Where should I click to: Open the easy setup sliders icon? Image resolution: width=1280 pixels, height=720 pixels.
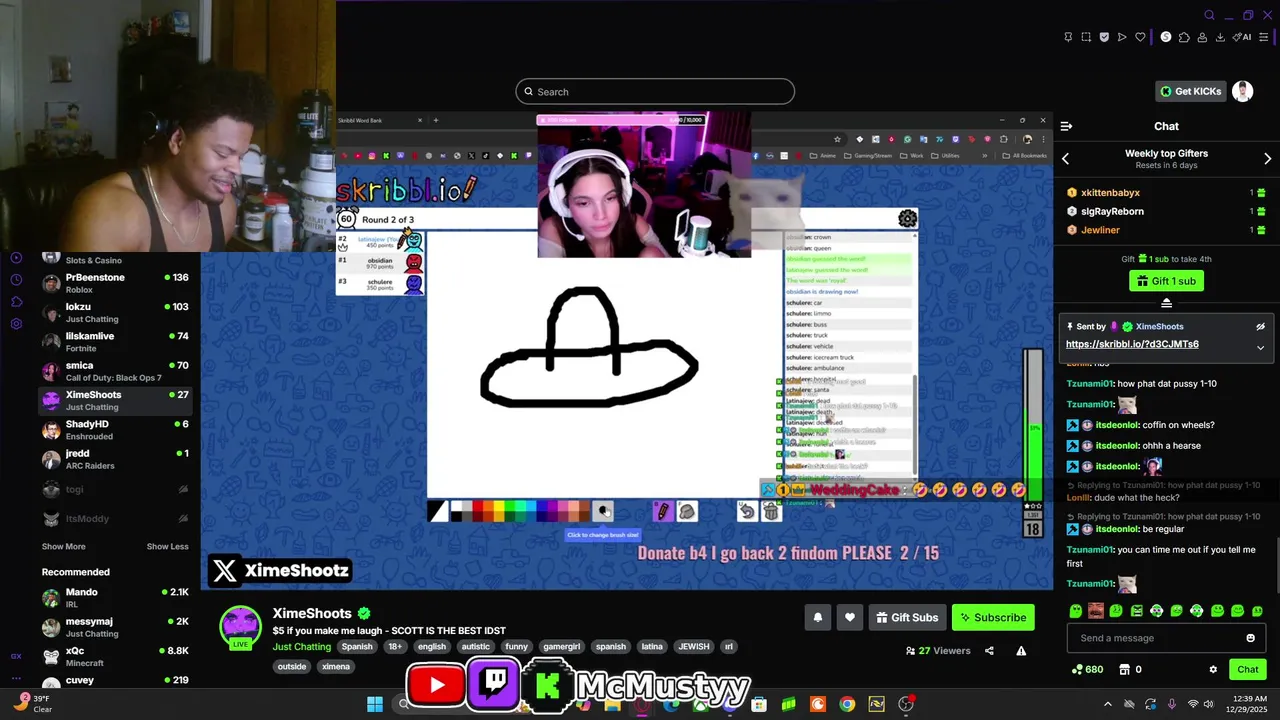1265,37
